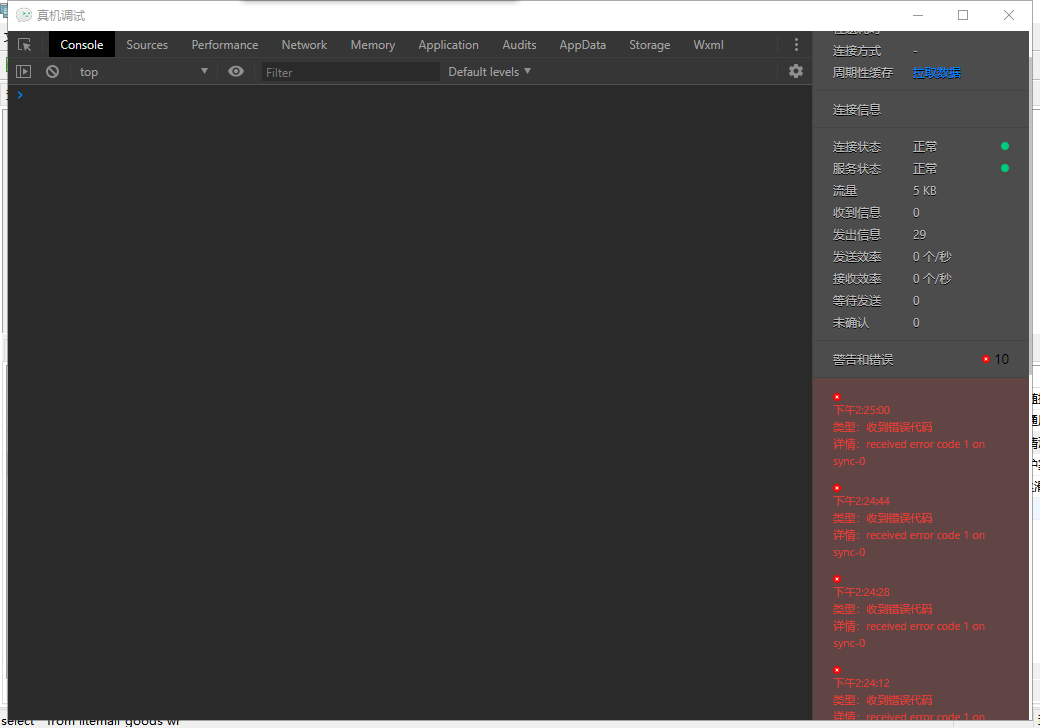Click the WeChat logo in title bar
The width and height of the screenshot is (1040, 728).
[x=24, y=15]
